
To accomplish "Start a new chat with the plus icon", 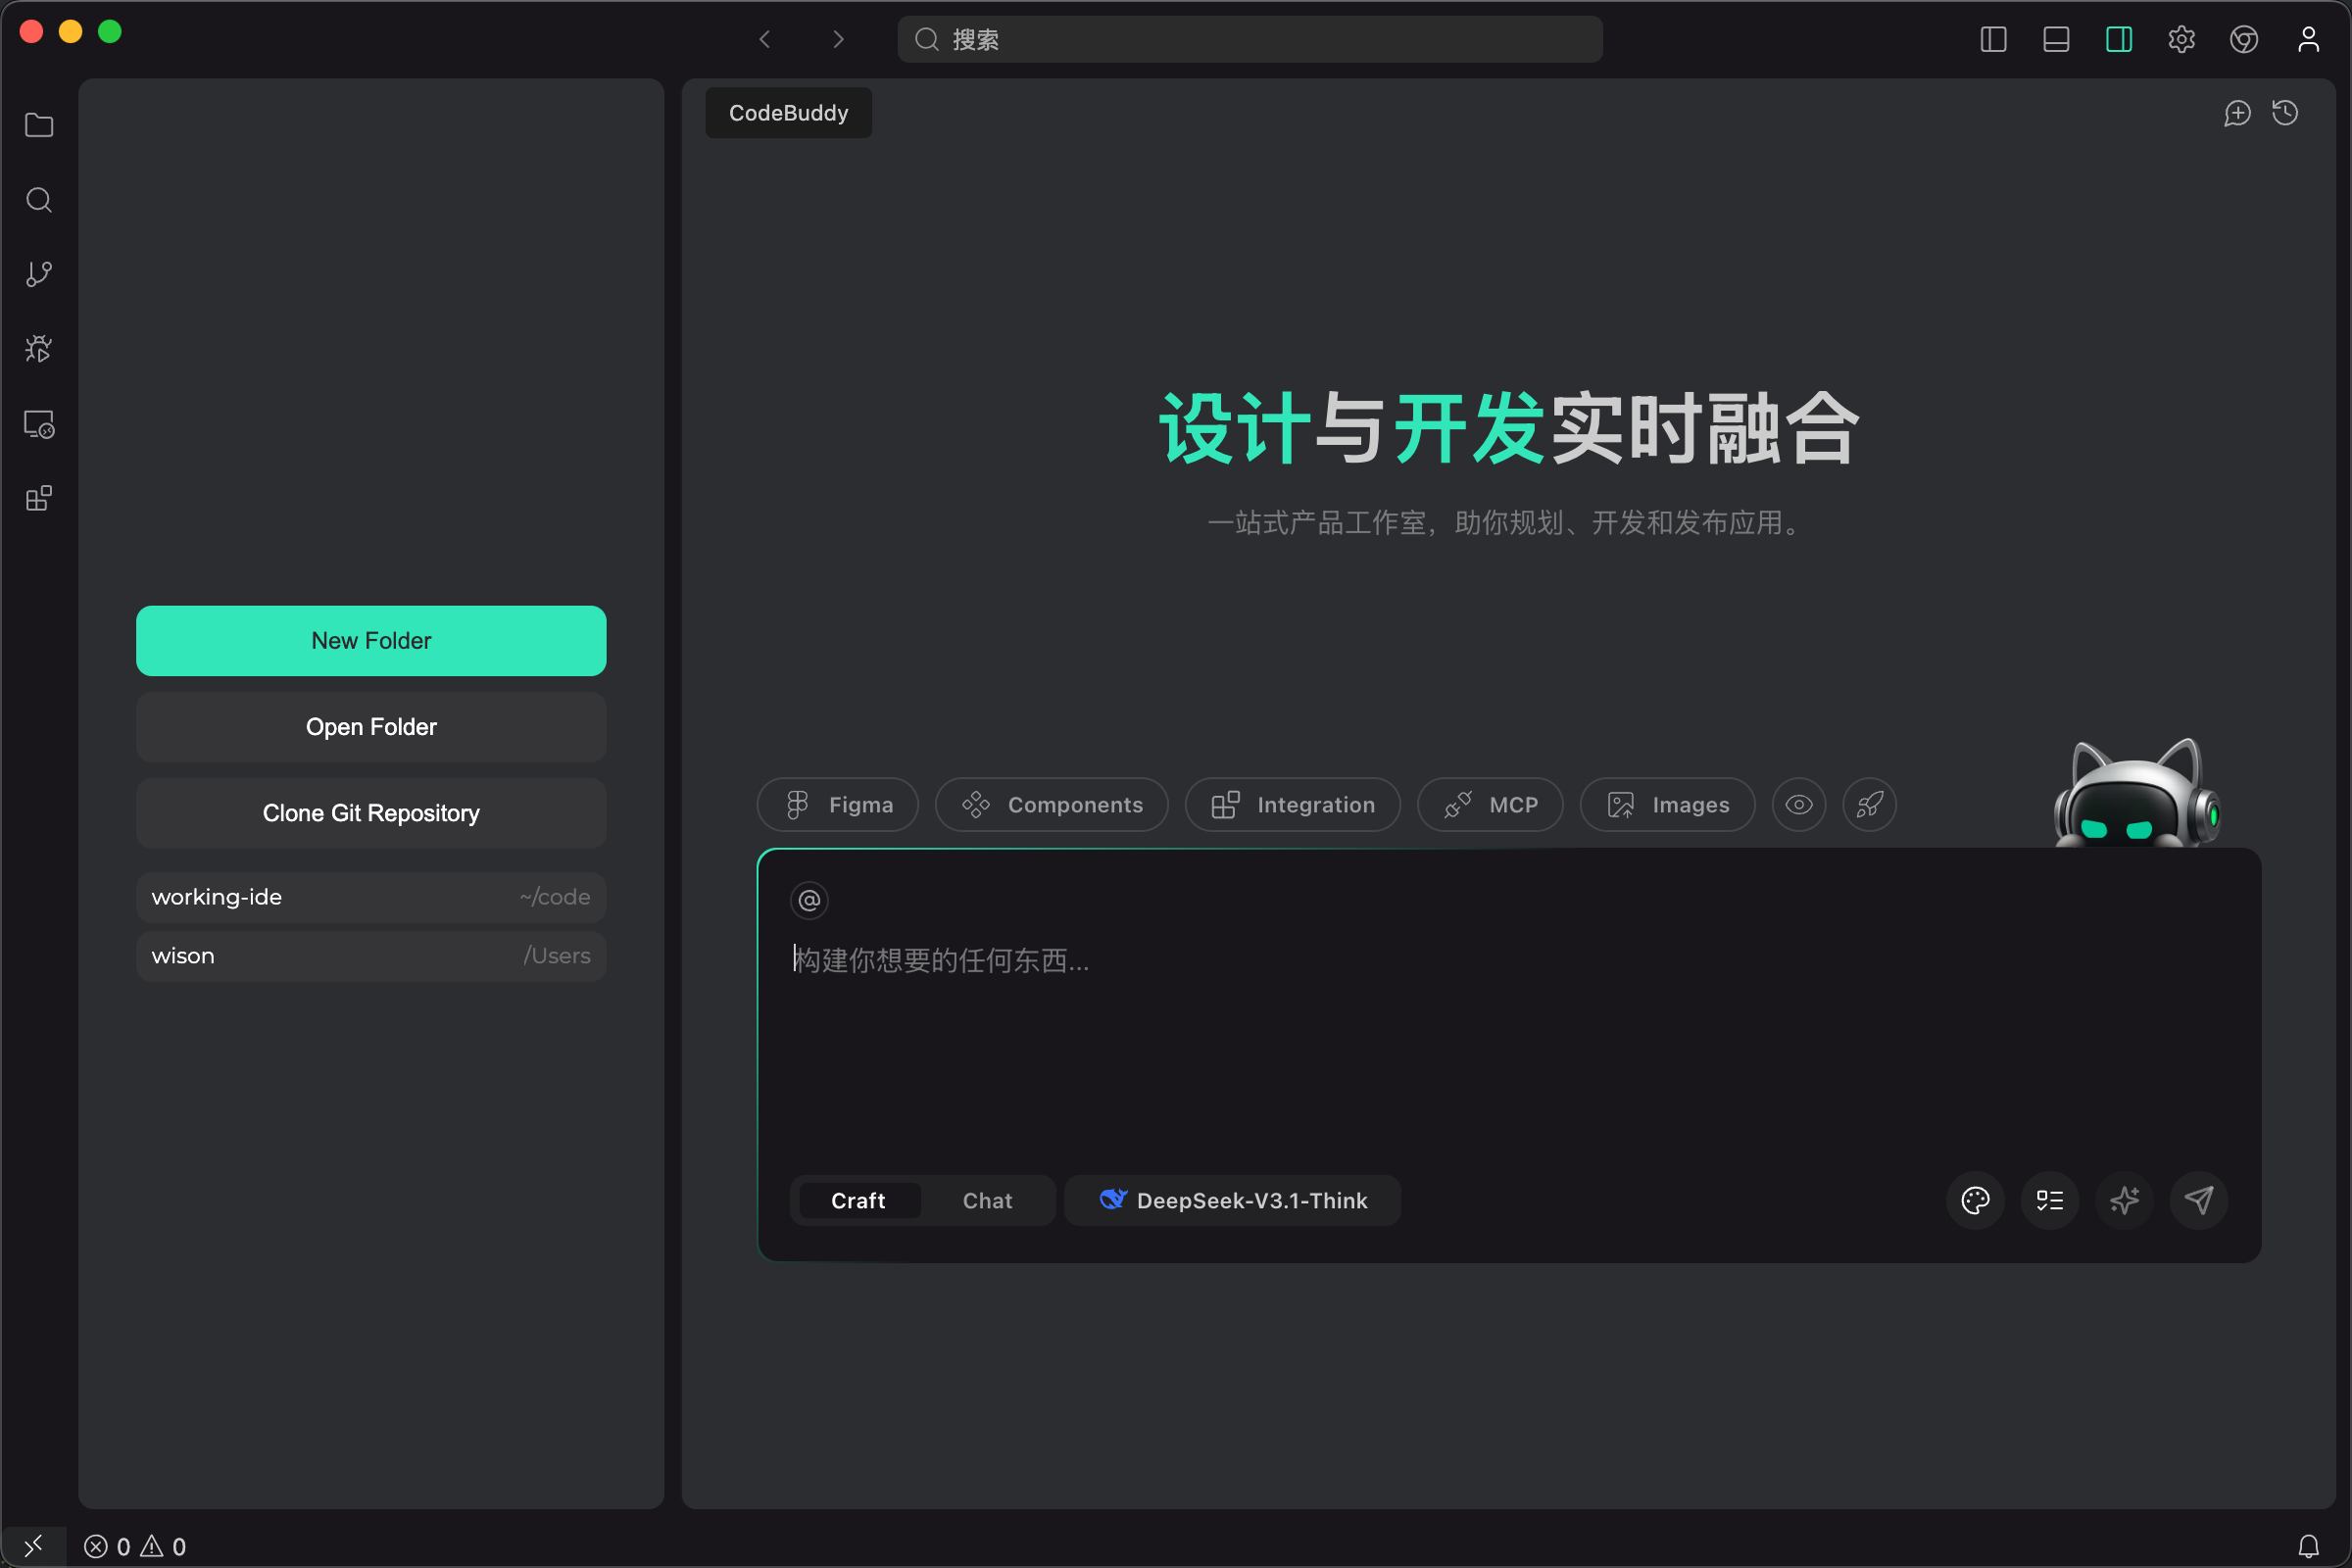I will click(x=2237, y=113).
